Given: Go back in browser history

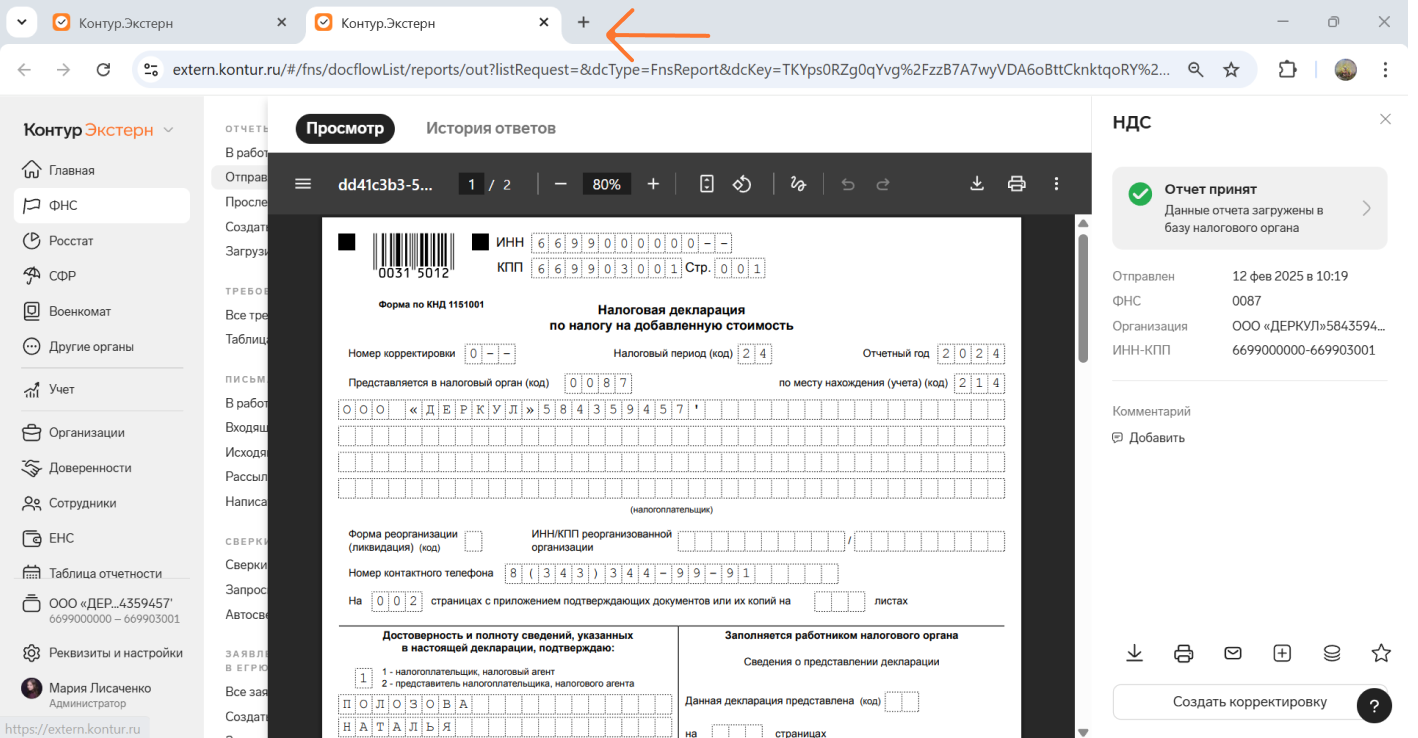Looking at the screenshot, I should (25, 69).
